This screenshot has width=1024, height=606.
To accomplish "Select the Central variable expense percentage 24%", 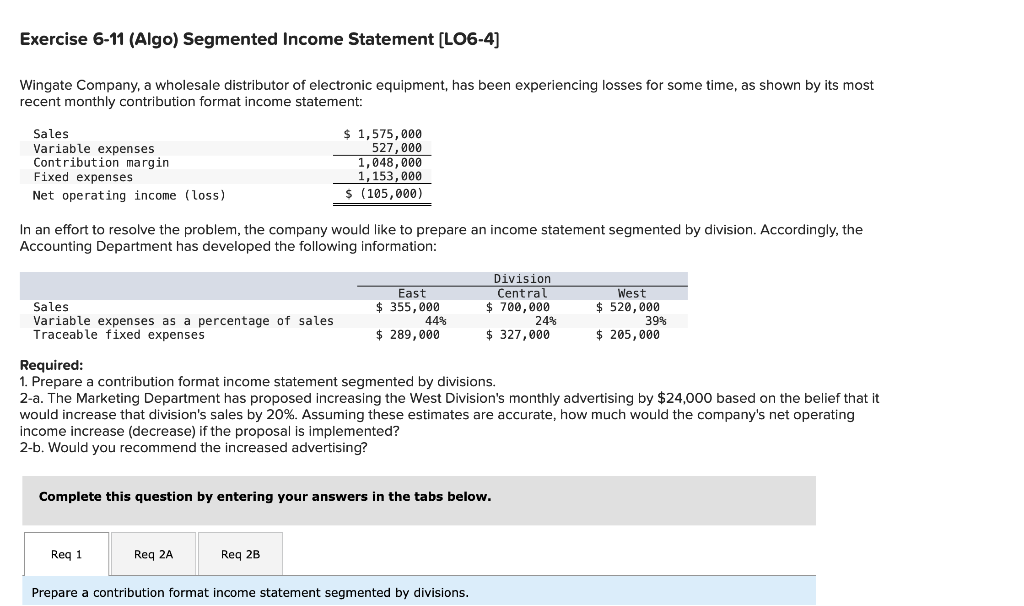I will click(545, 321).
